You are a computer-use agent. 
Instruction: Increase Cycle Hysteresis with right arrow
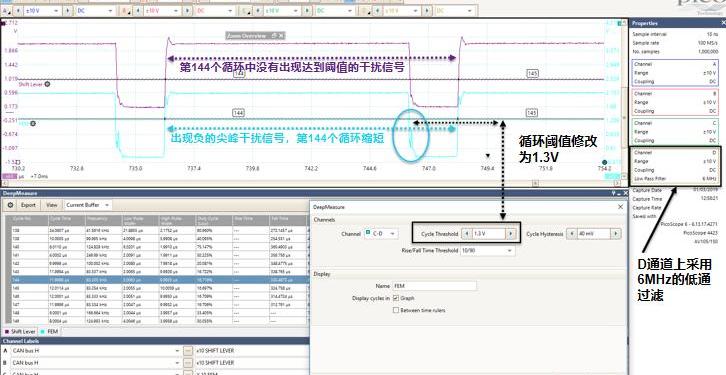tap(615, 234)
